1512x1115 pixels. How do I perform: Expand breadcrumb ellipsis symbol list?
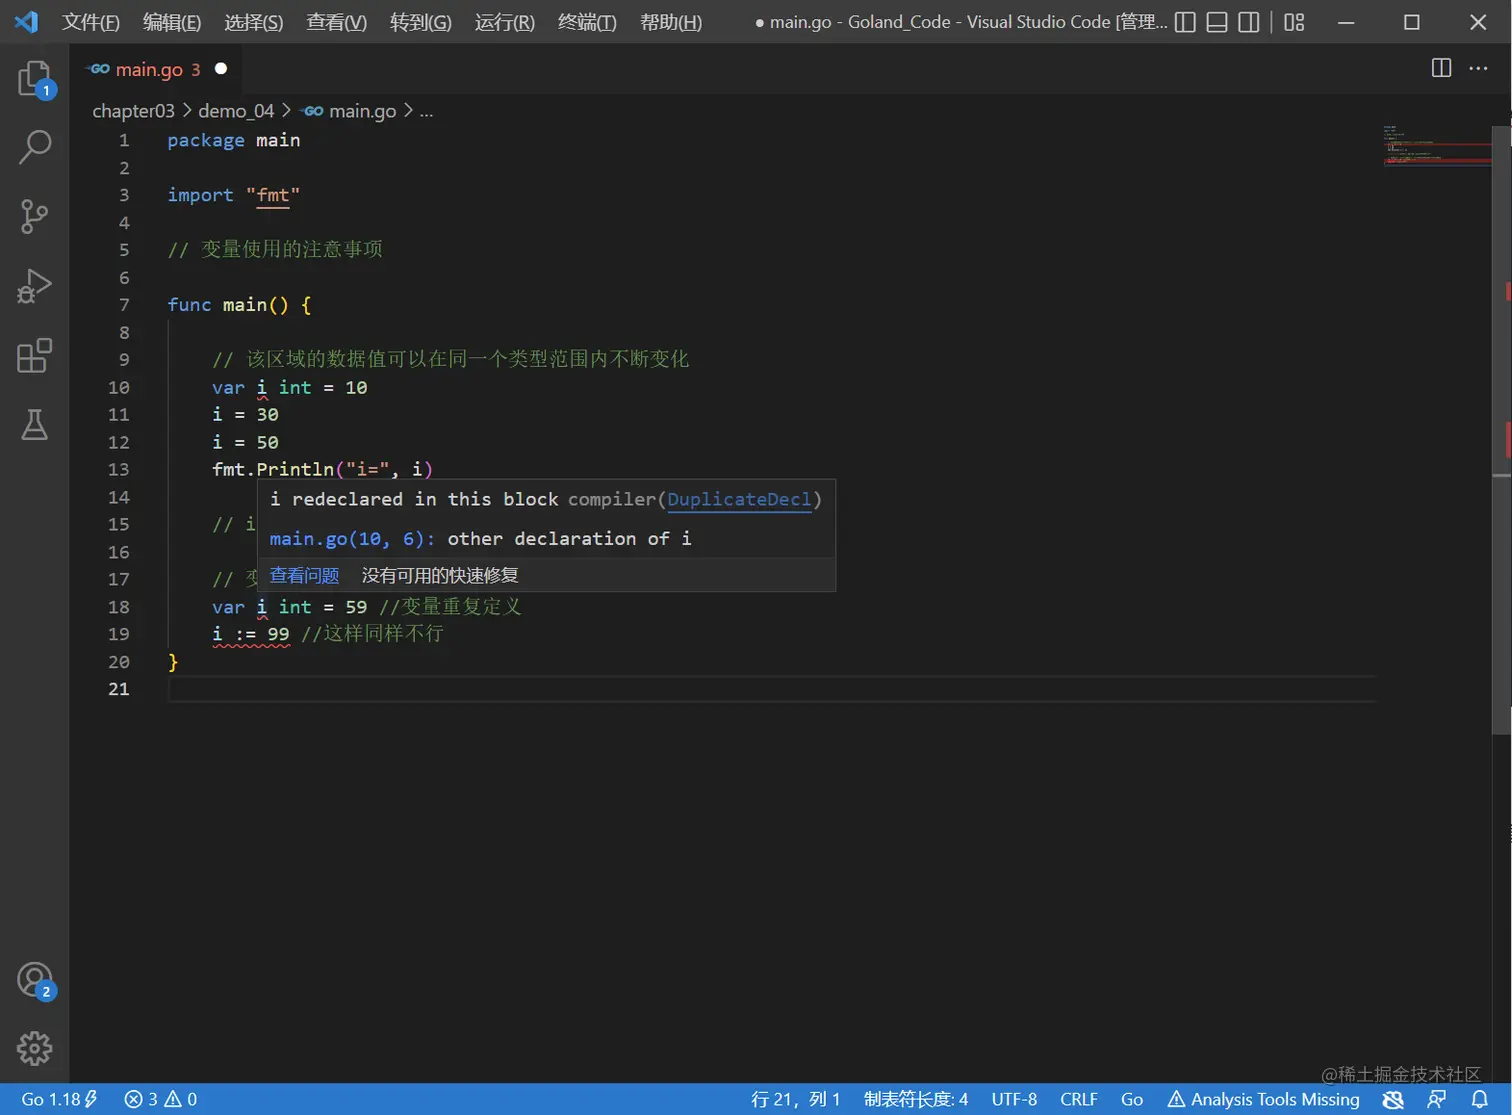pos(427,111)
